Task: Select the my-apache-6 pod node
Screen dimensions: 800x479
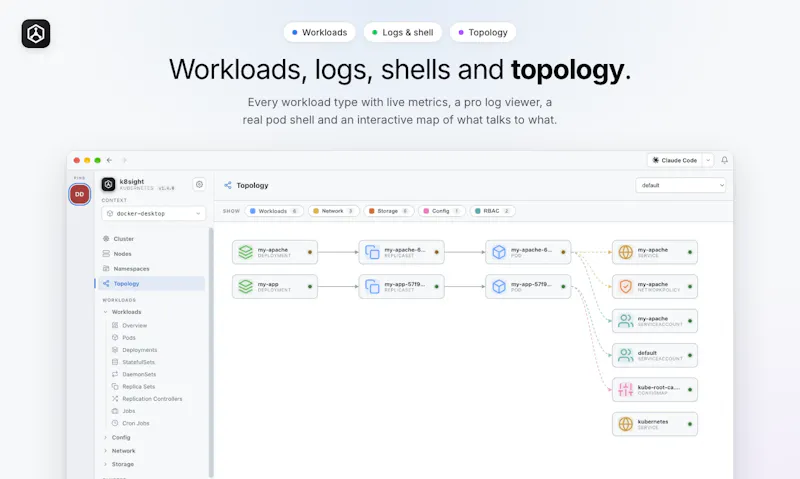Action: pos(528,252)
